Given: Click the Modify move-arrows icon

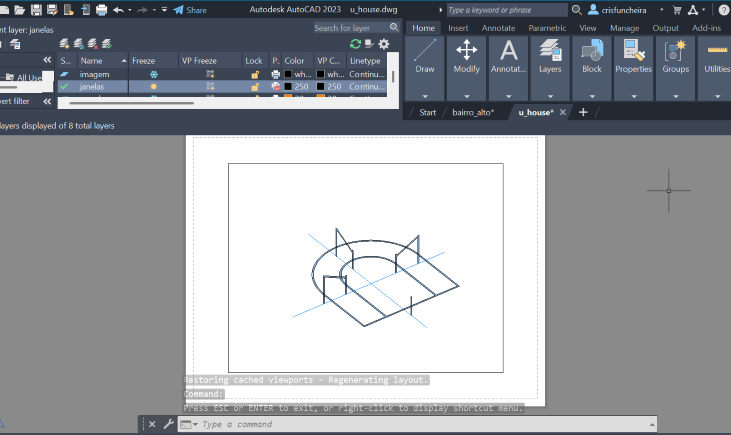Looking at the screenshot, I should (x=467, y=50).
